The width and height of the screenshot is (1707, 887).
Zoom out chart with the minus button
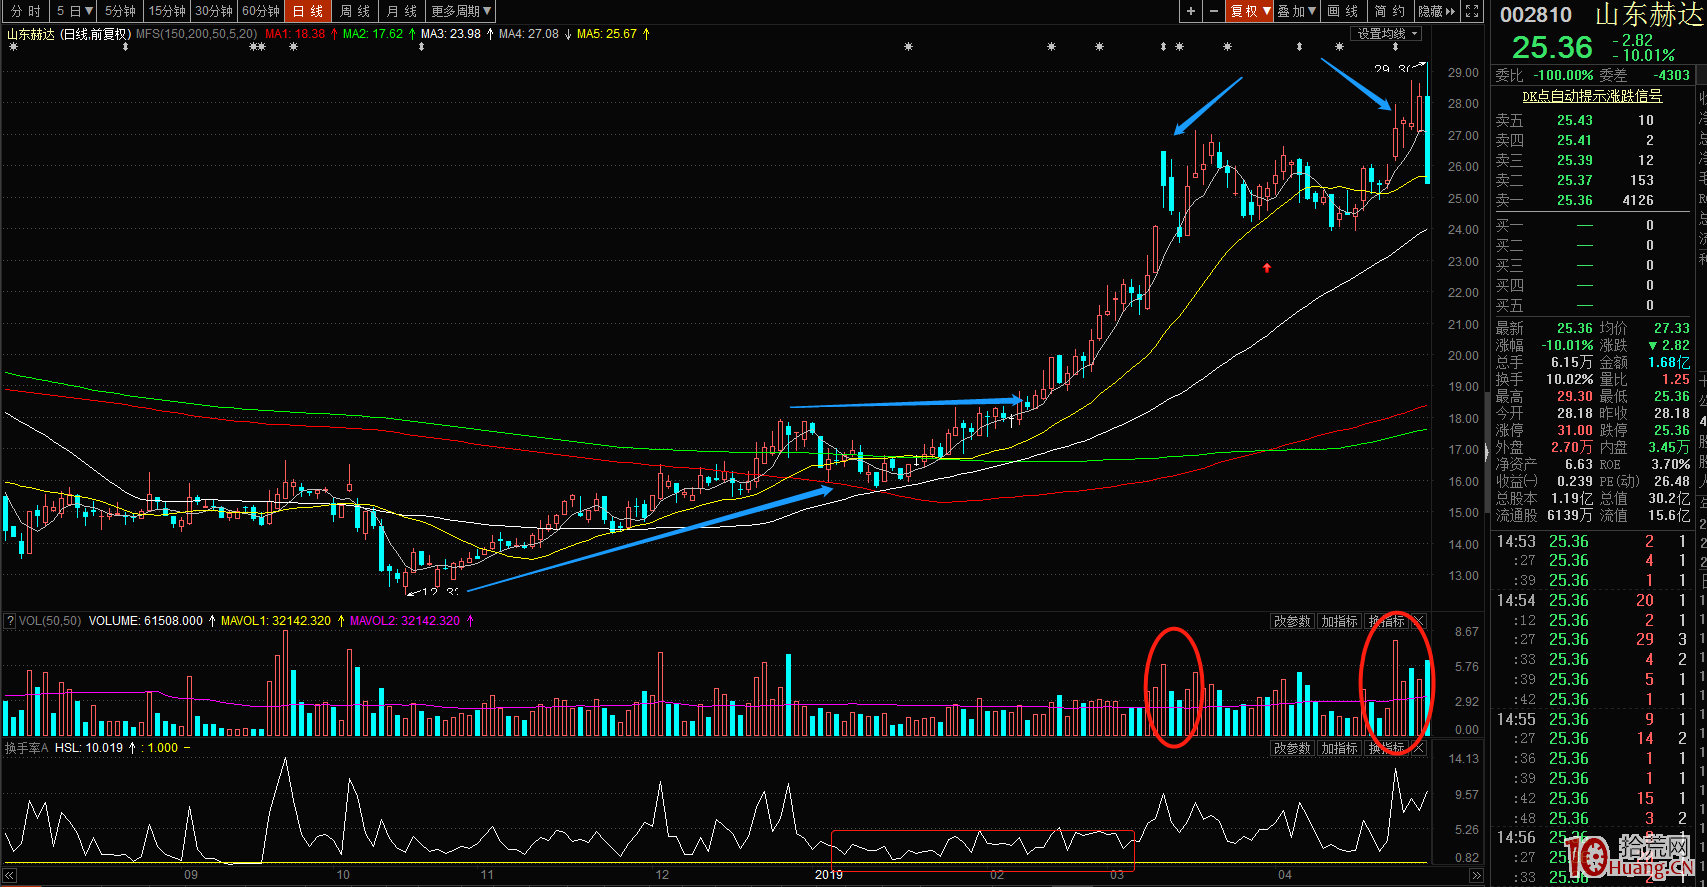click(x=1214, y=11)
